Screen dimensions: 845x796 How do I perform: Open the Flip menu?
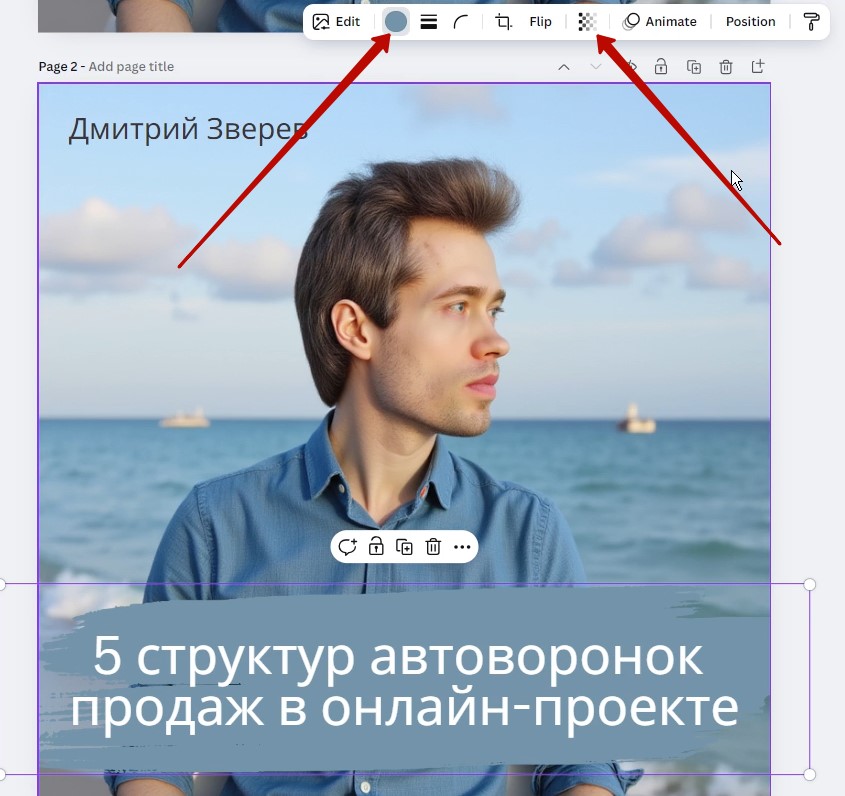click(540, 22)
